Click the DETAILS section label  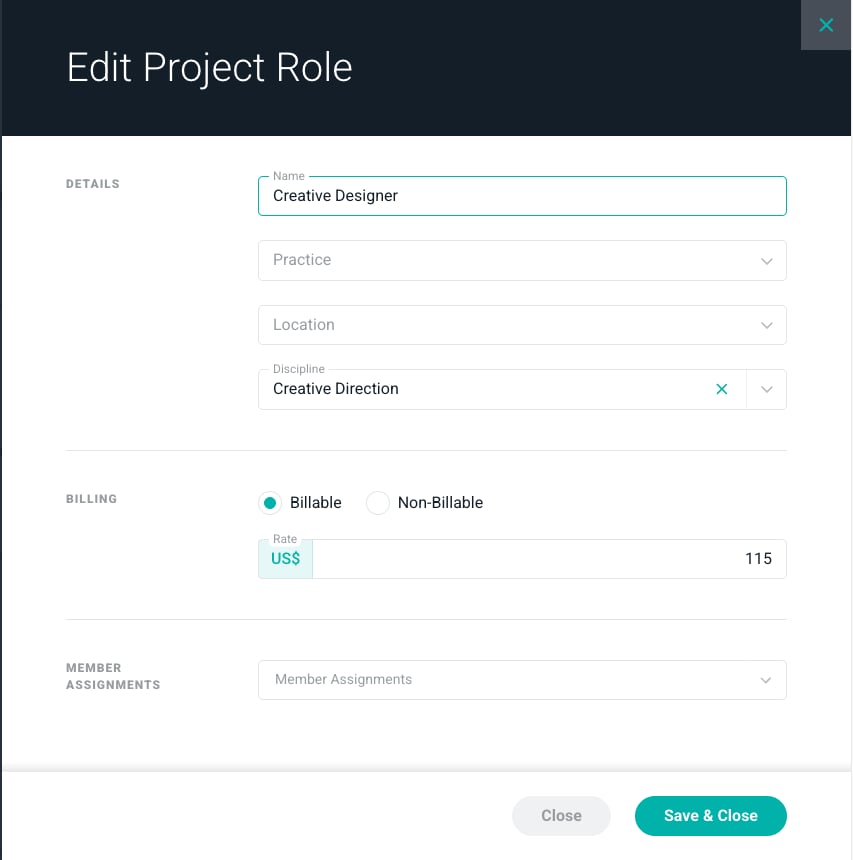click(x=93, y=184)
